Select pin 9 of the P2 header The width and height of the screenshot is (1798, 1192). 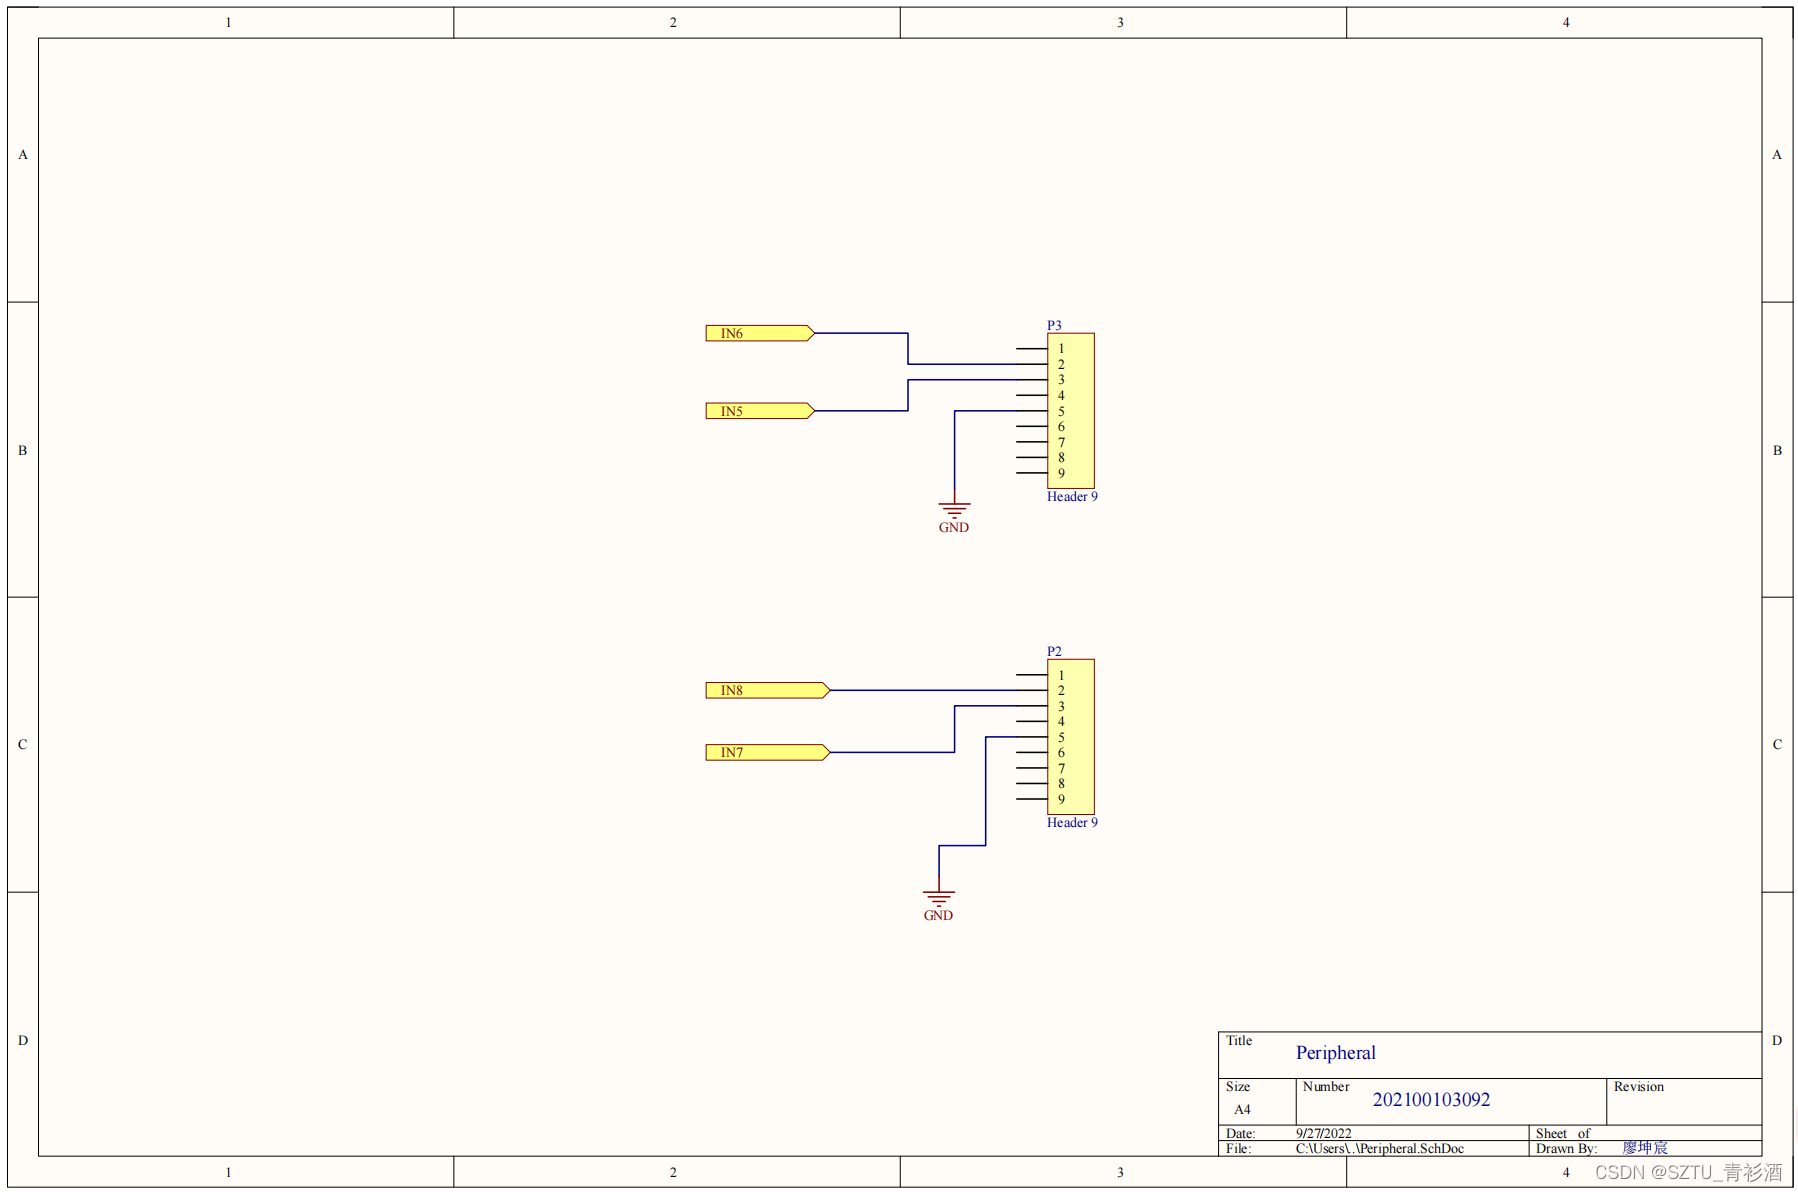[1032, 799]
